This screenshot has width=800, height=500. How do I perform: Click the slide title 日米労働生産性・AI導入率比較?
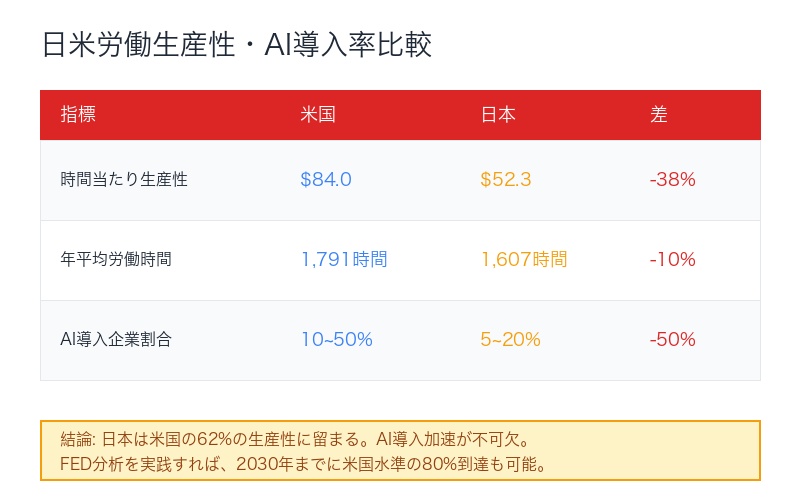(238, 46)
